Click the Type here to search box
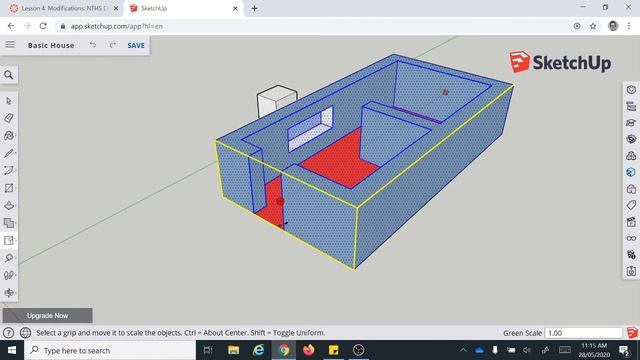The width and height of the screenshot is (640, 360). click(x=110, y=350)
